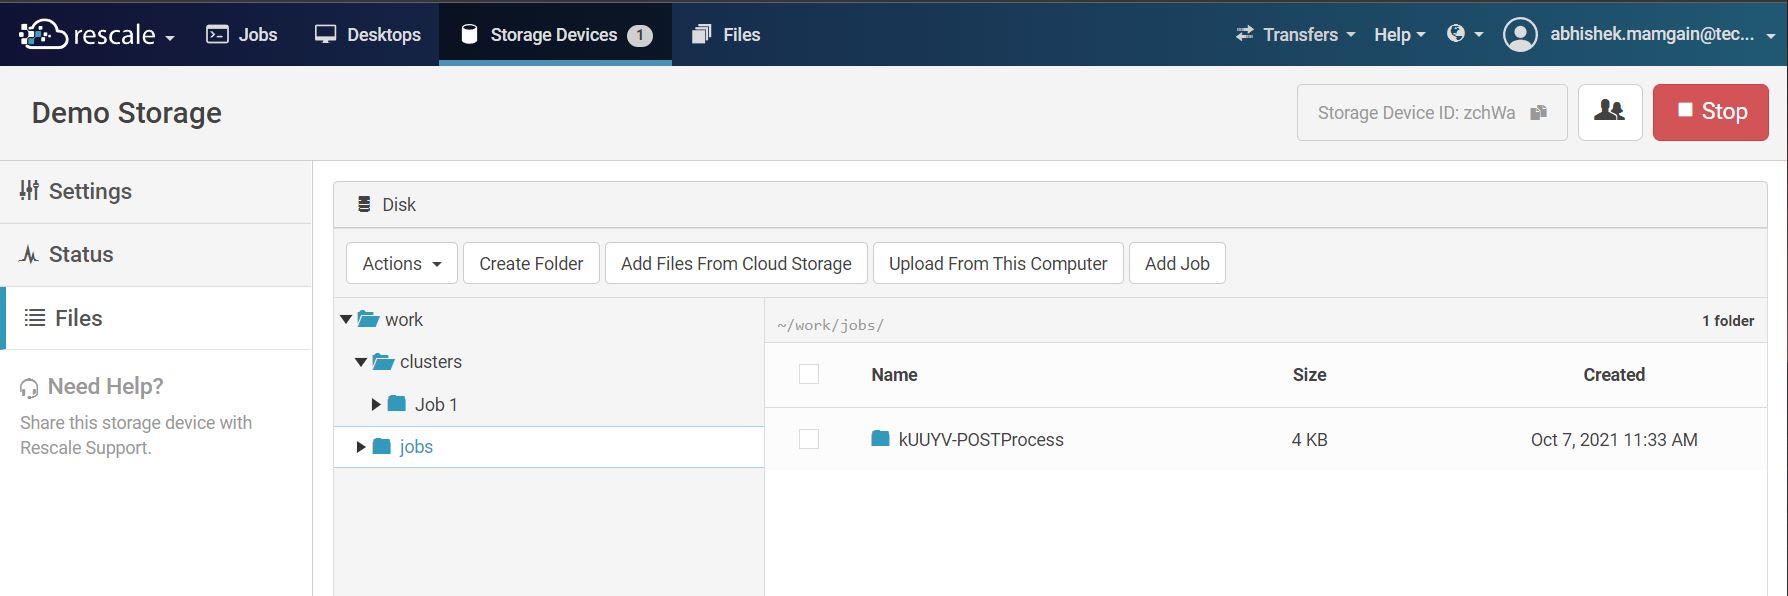Click the kUUYV-POSTProcess folder icon
Viewport: 1788px width, 596px height.
(x=880, y=438)
